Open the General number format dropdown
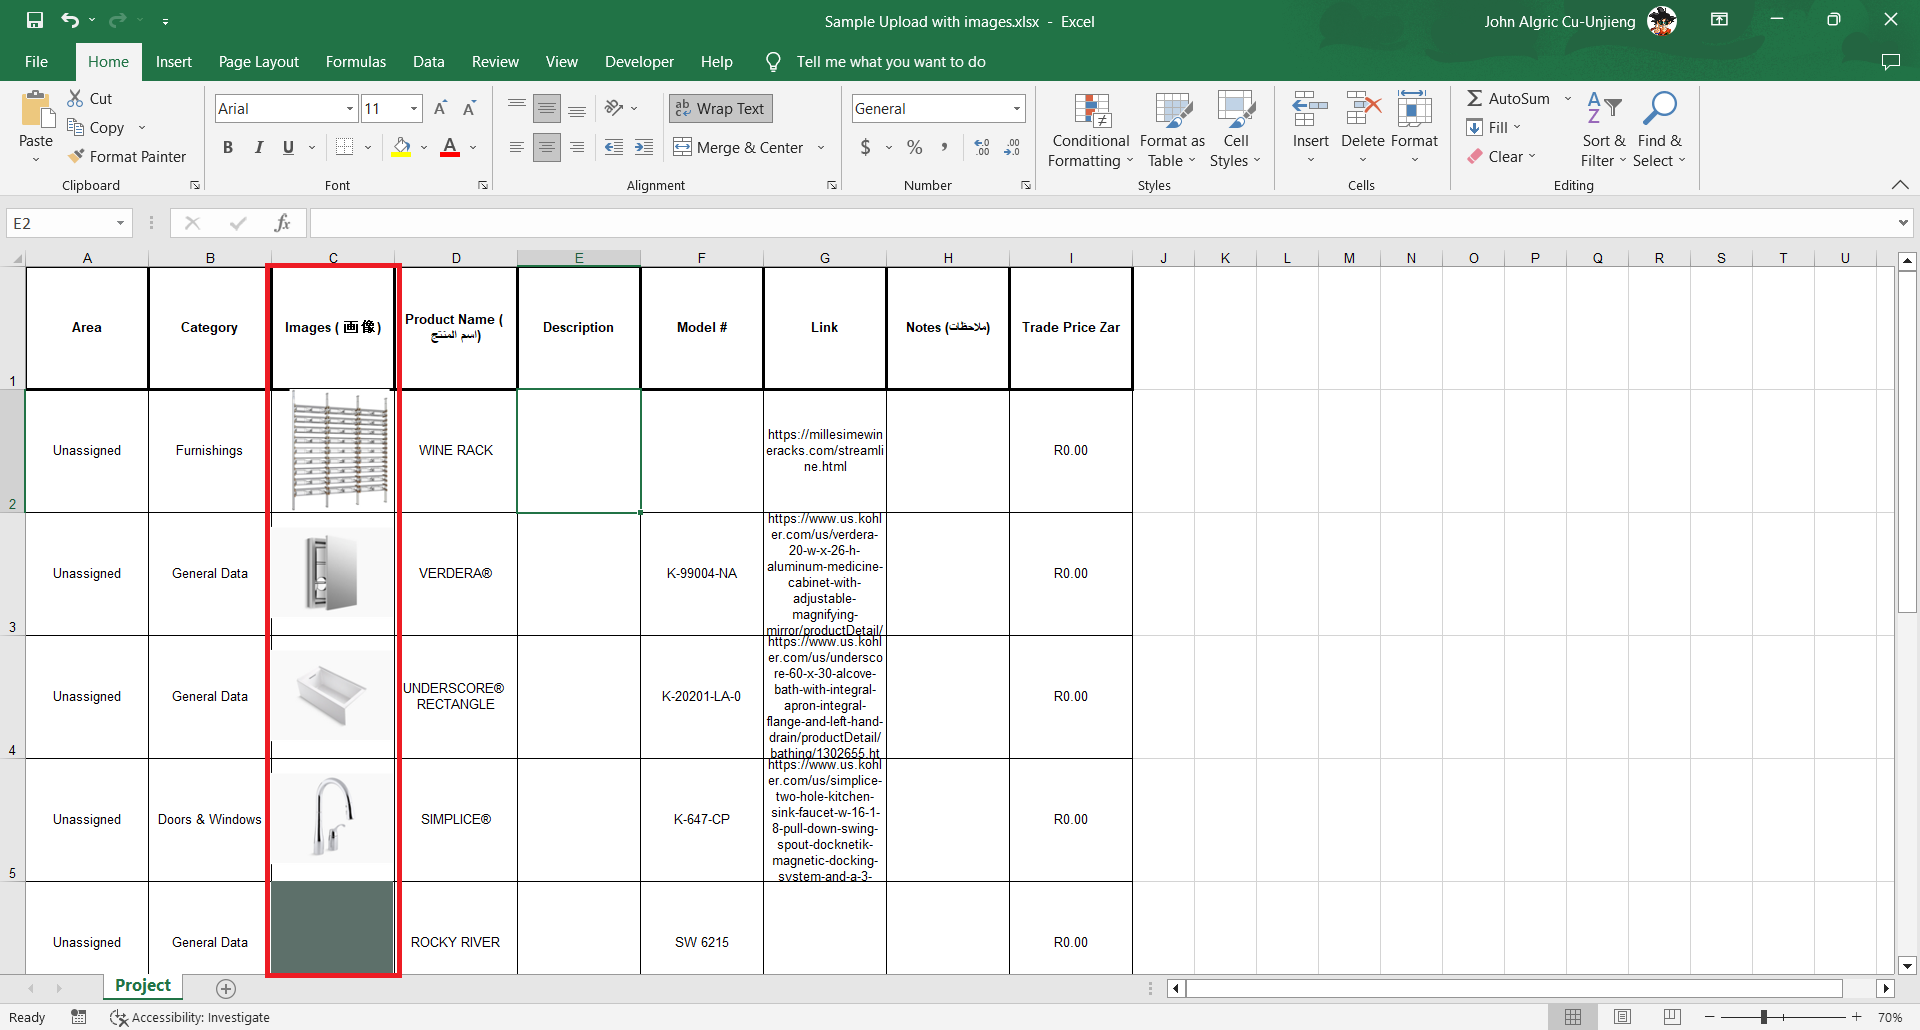The width and height of the screenshot is (1920, 1030). point(1017,108)
